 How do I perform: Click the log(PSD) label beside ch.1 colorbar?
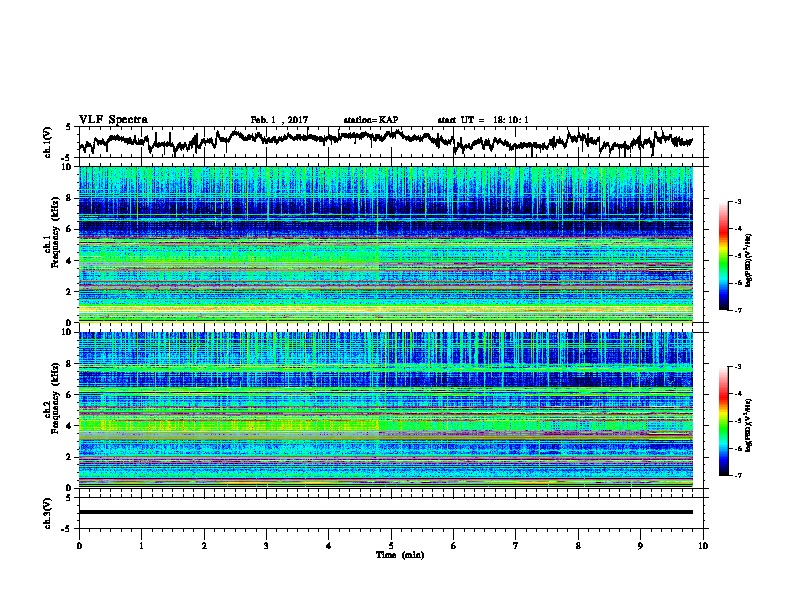749,261
